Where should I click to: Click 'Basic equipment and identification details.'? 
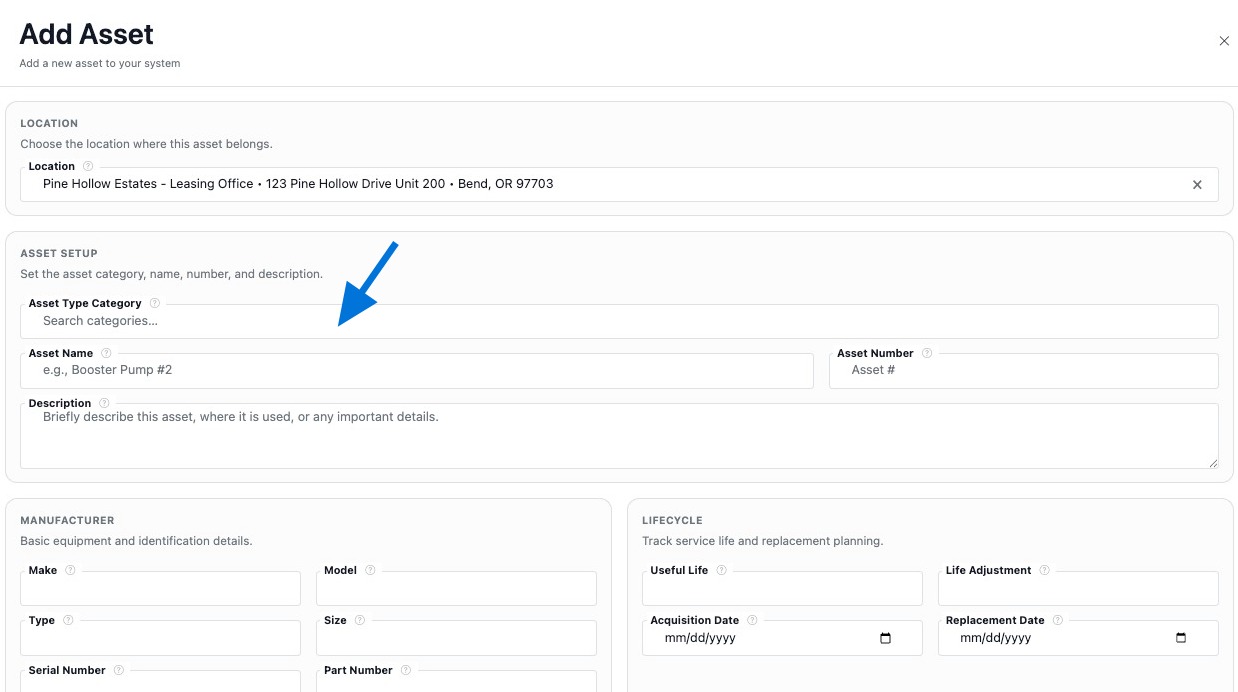[x=136, y=541]
